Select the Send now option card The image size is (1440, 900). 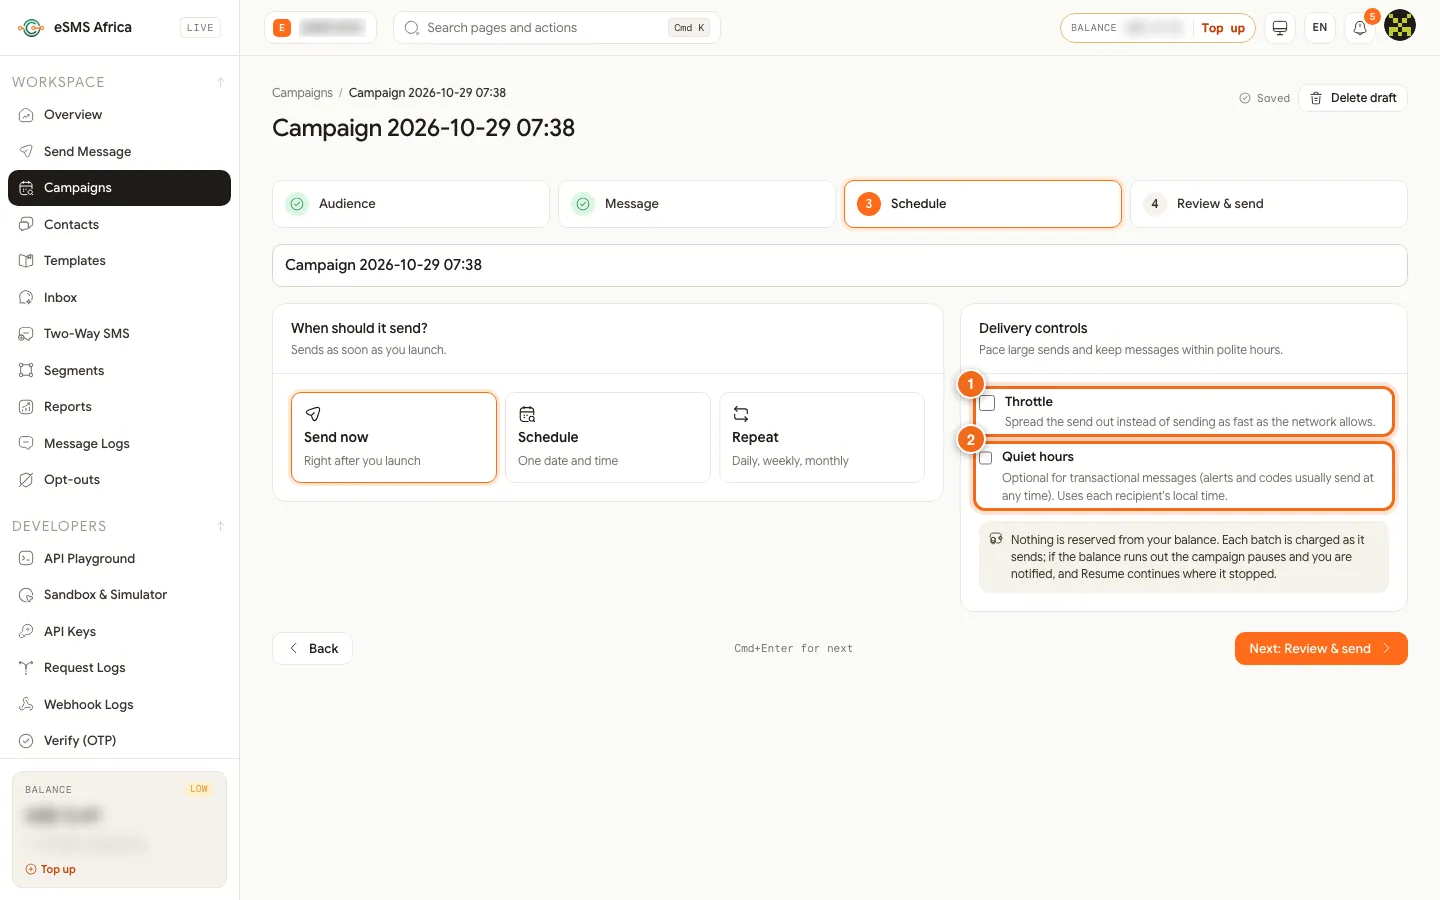394,437
